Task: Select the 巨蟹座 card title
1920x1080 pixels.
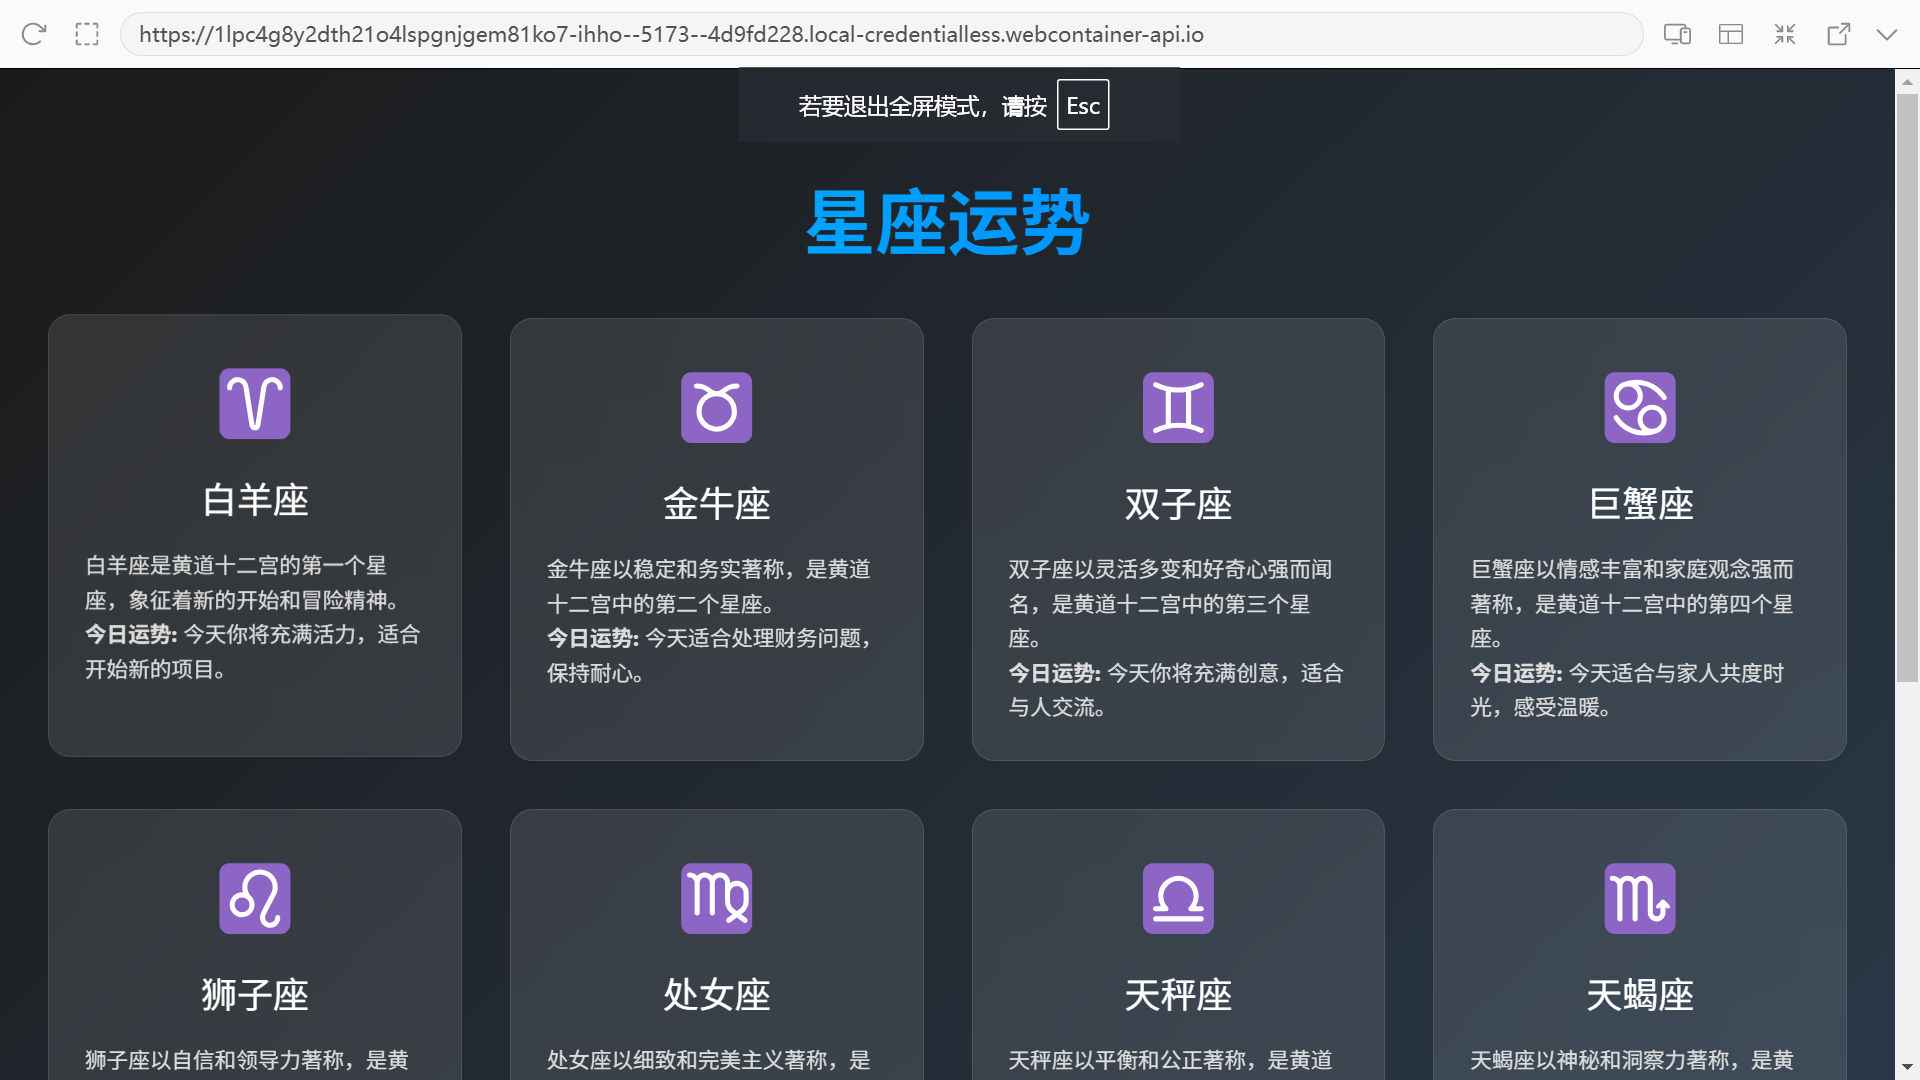Action: click(x=1640, y=504)
